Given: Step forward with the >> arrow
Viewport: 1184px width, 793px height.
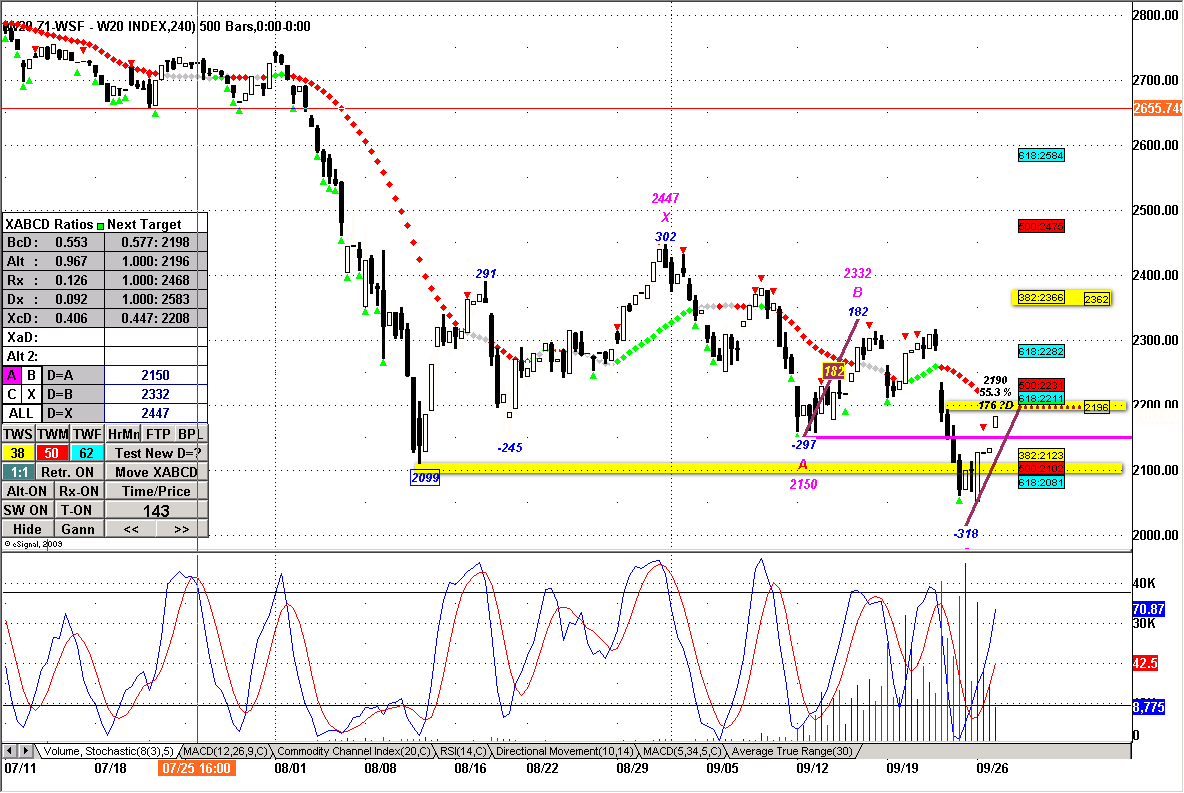Looking at the screenshot, I should [x=181, y=529].
